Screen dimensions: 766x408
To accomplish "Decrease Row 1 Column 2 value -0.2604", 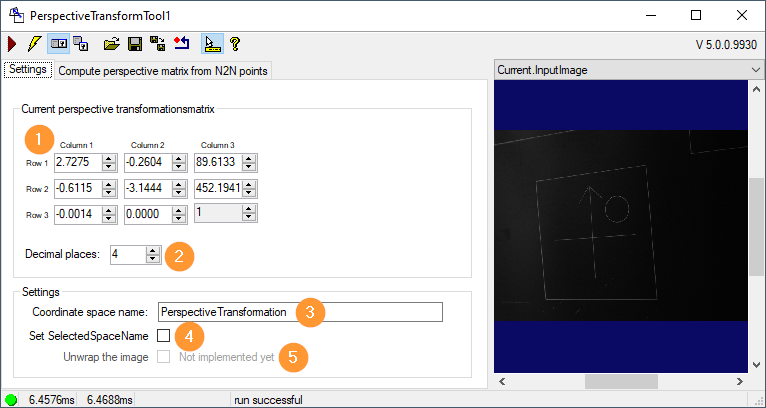I will 179,167.
